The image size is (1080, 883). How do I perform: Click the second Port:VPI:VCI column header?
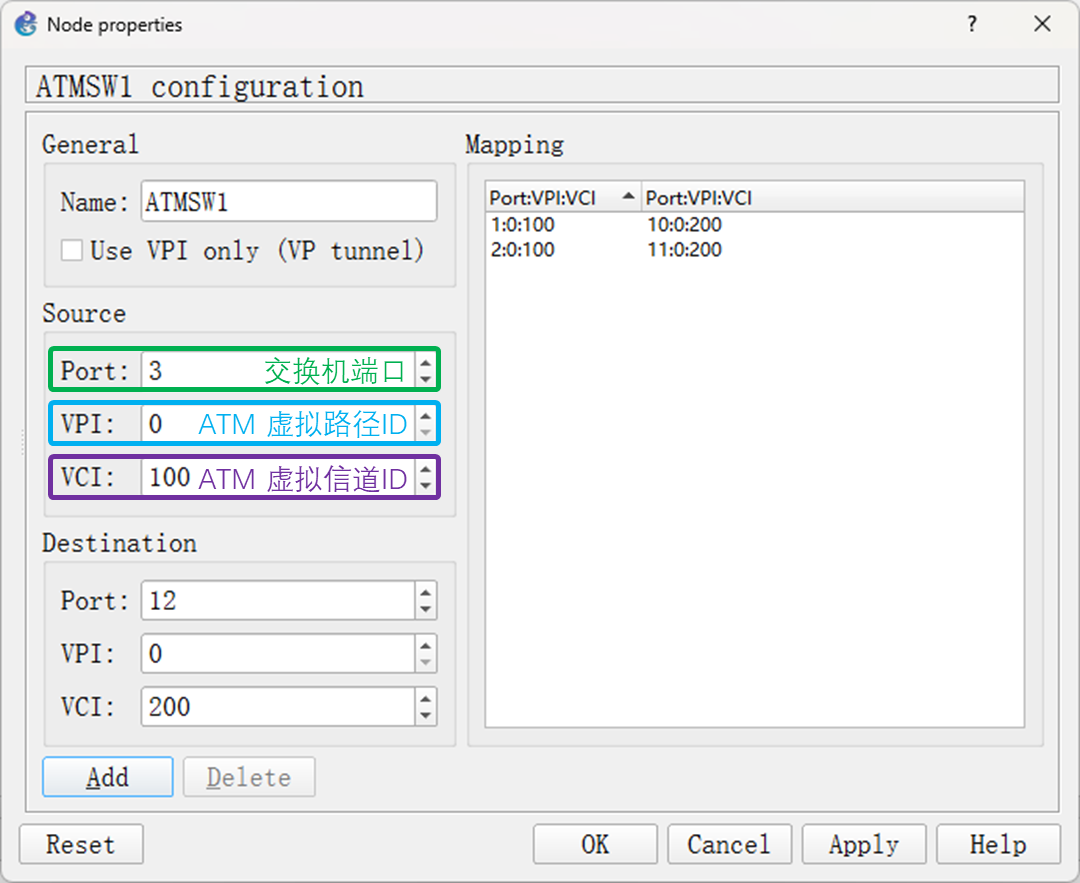(x=698, y=198)
